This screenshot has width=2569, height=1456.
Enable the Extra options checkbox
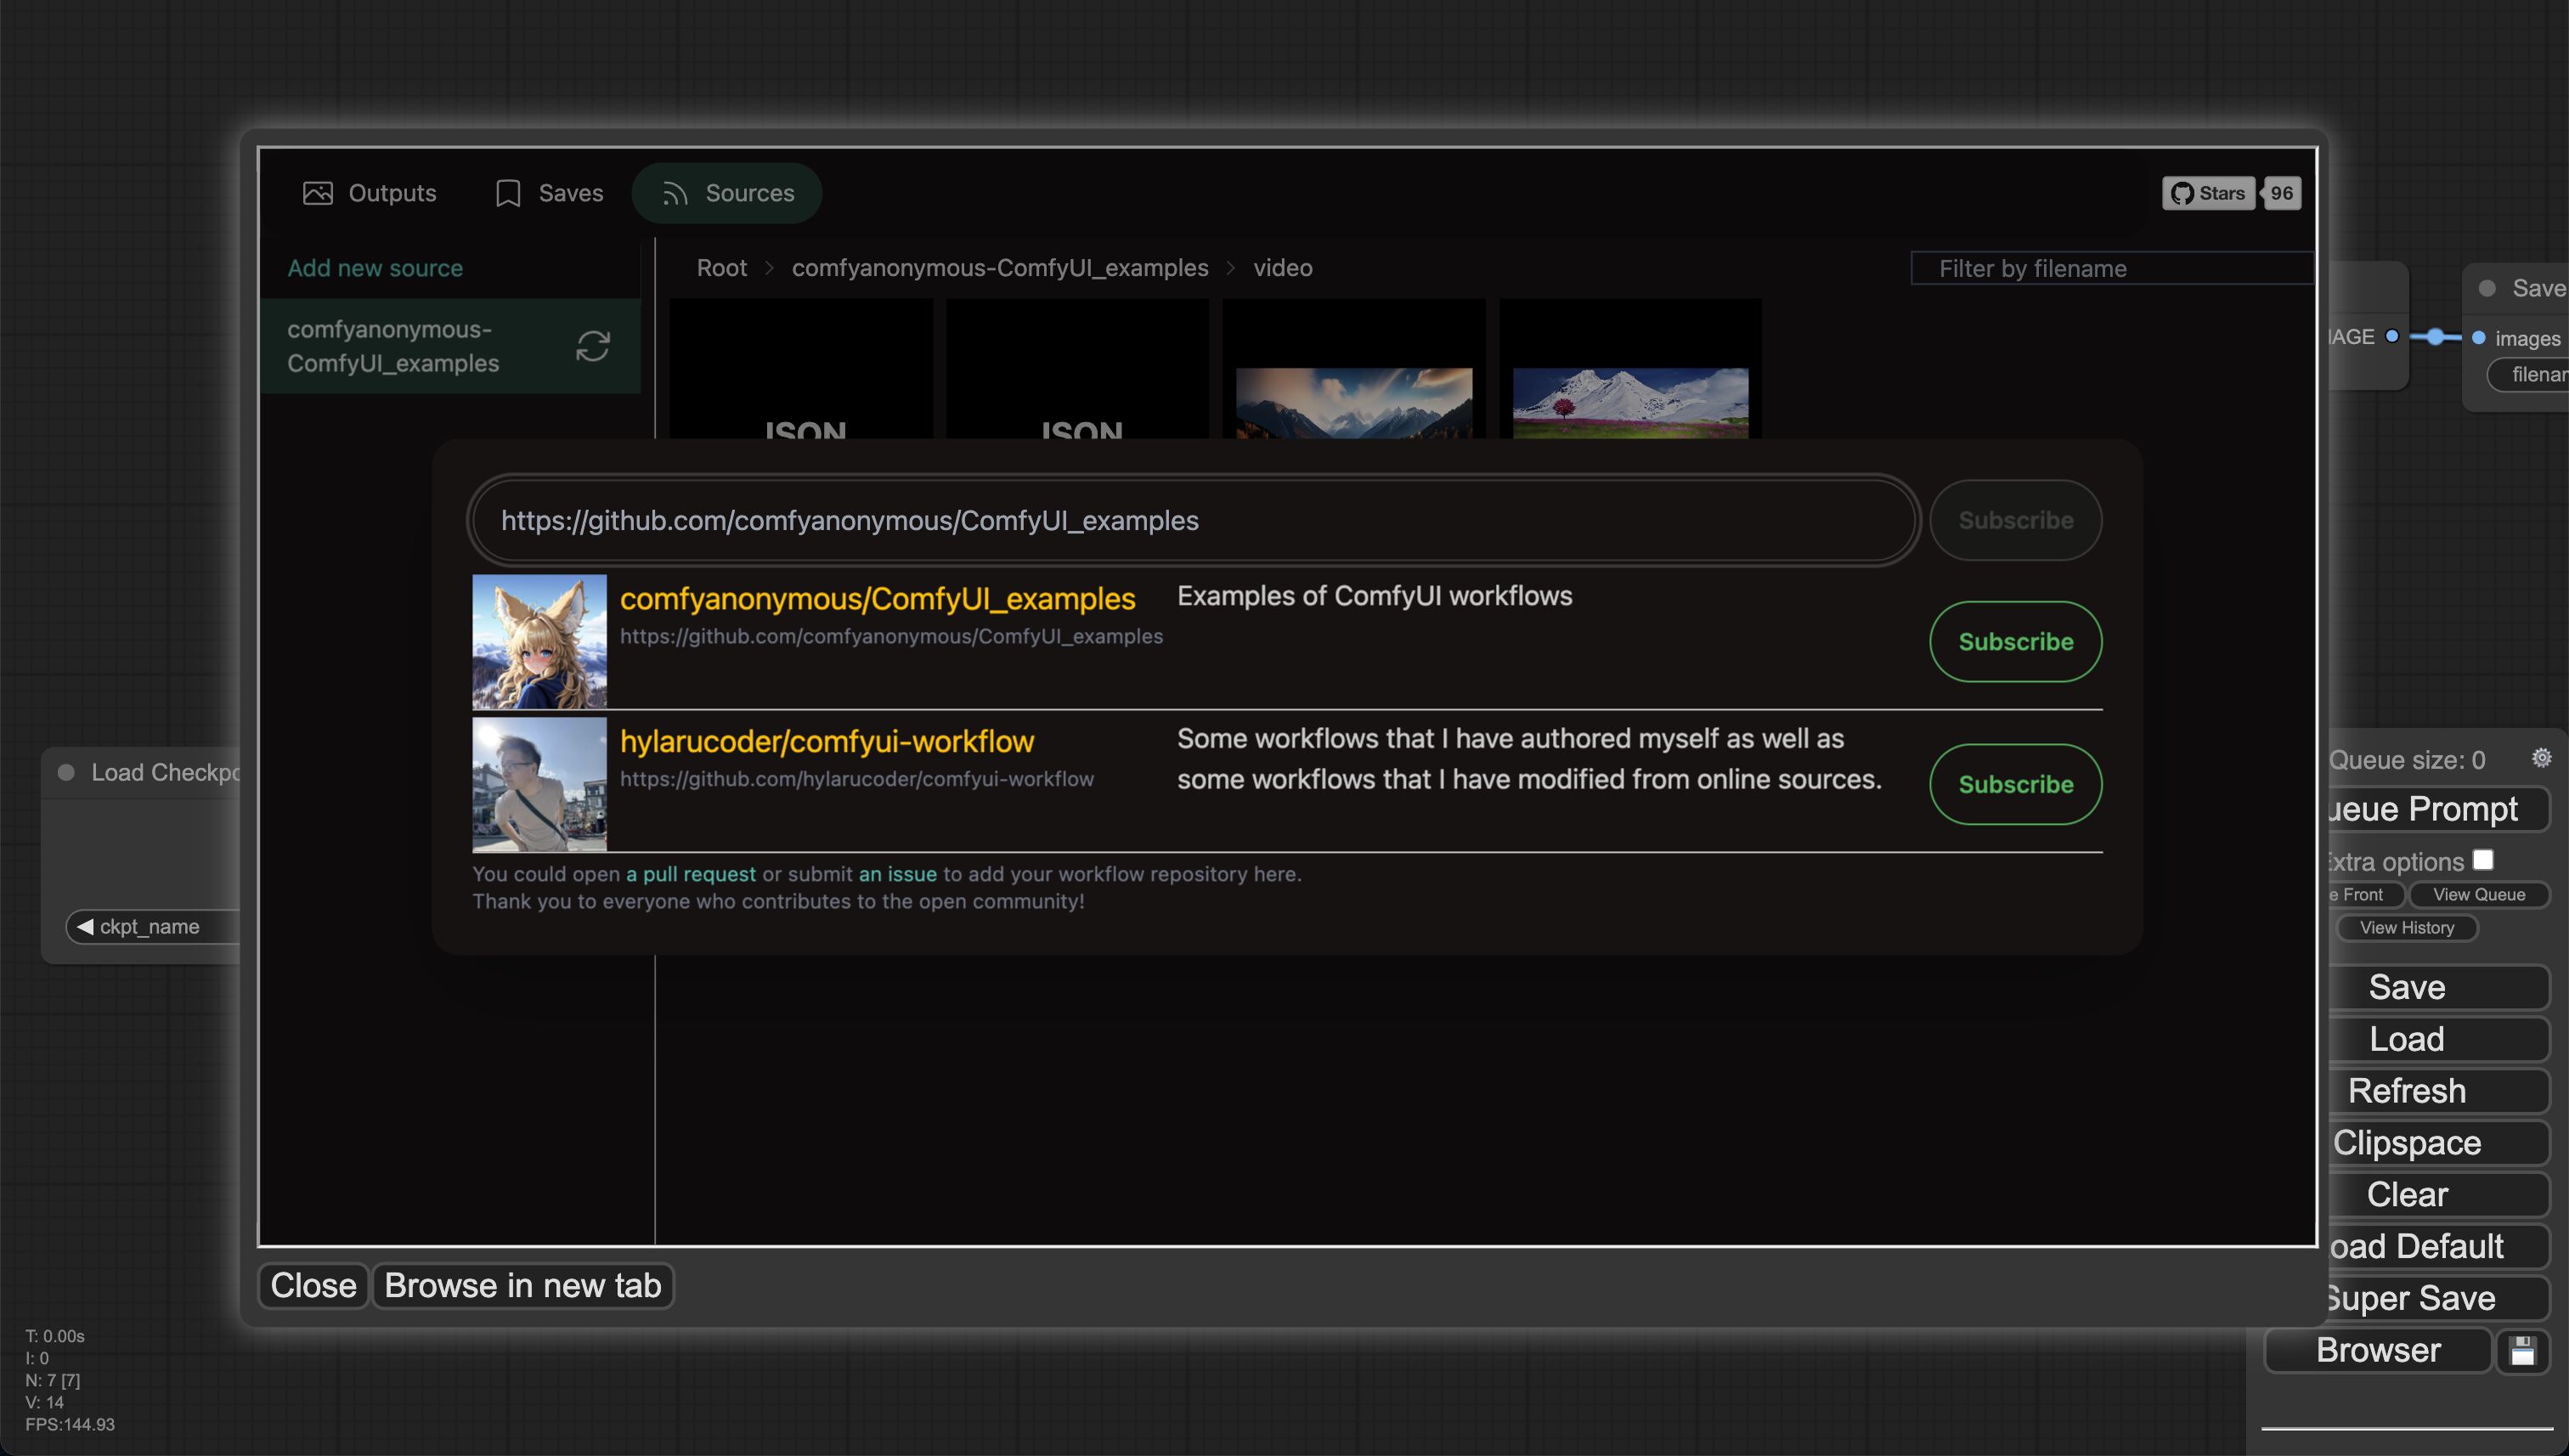coord(2483,860)
